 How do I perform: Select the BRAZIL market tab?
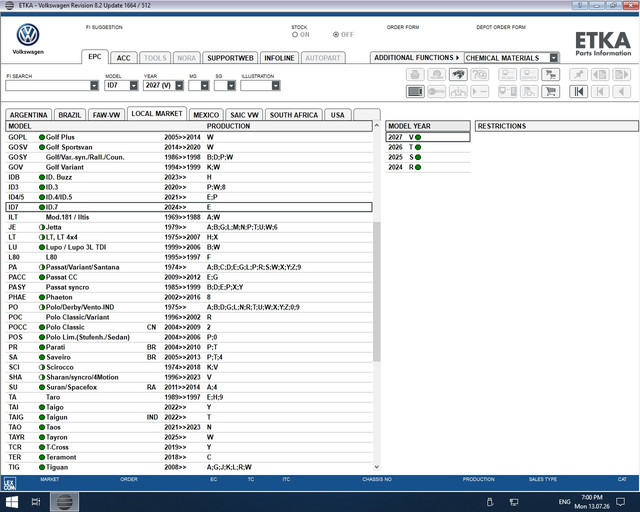(70, 115)
